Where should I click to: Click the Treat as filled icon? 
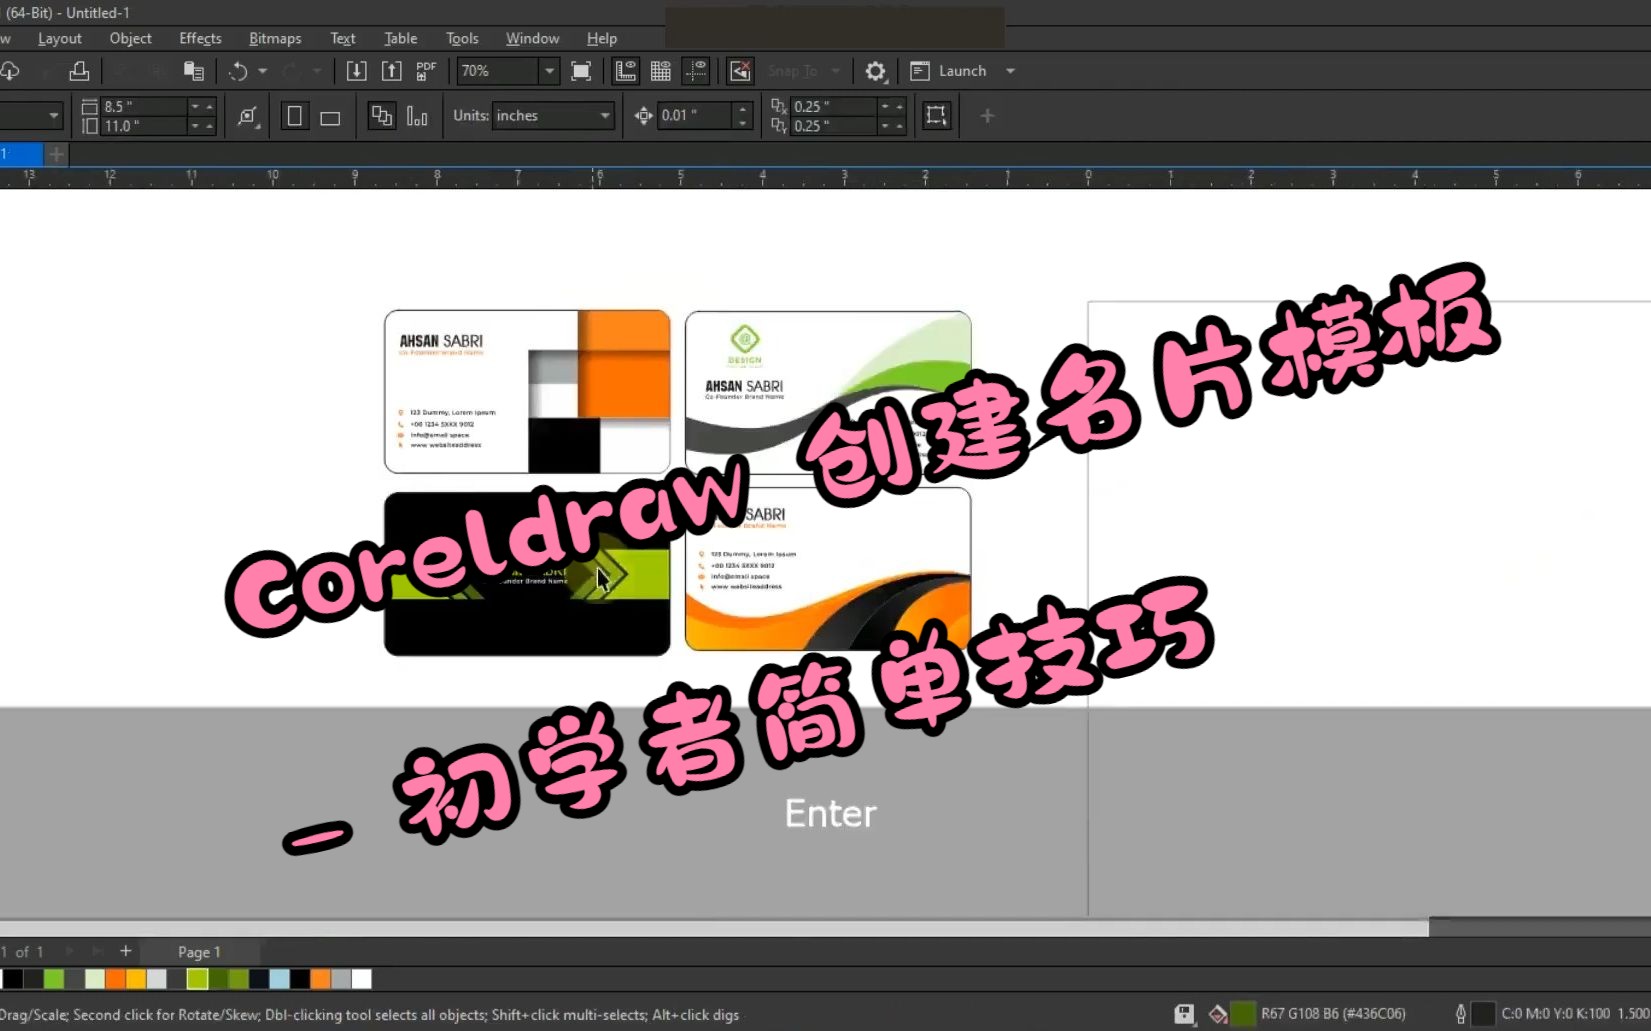click(936, 116)
